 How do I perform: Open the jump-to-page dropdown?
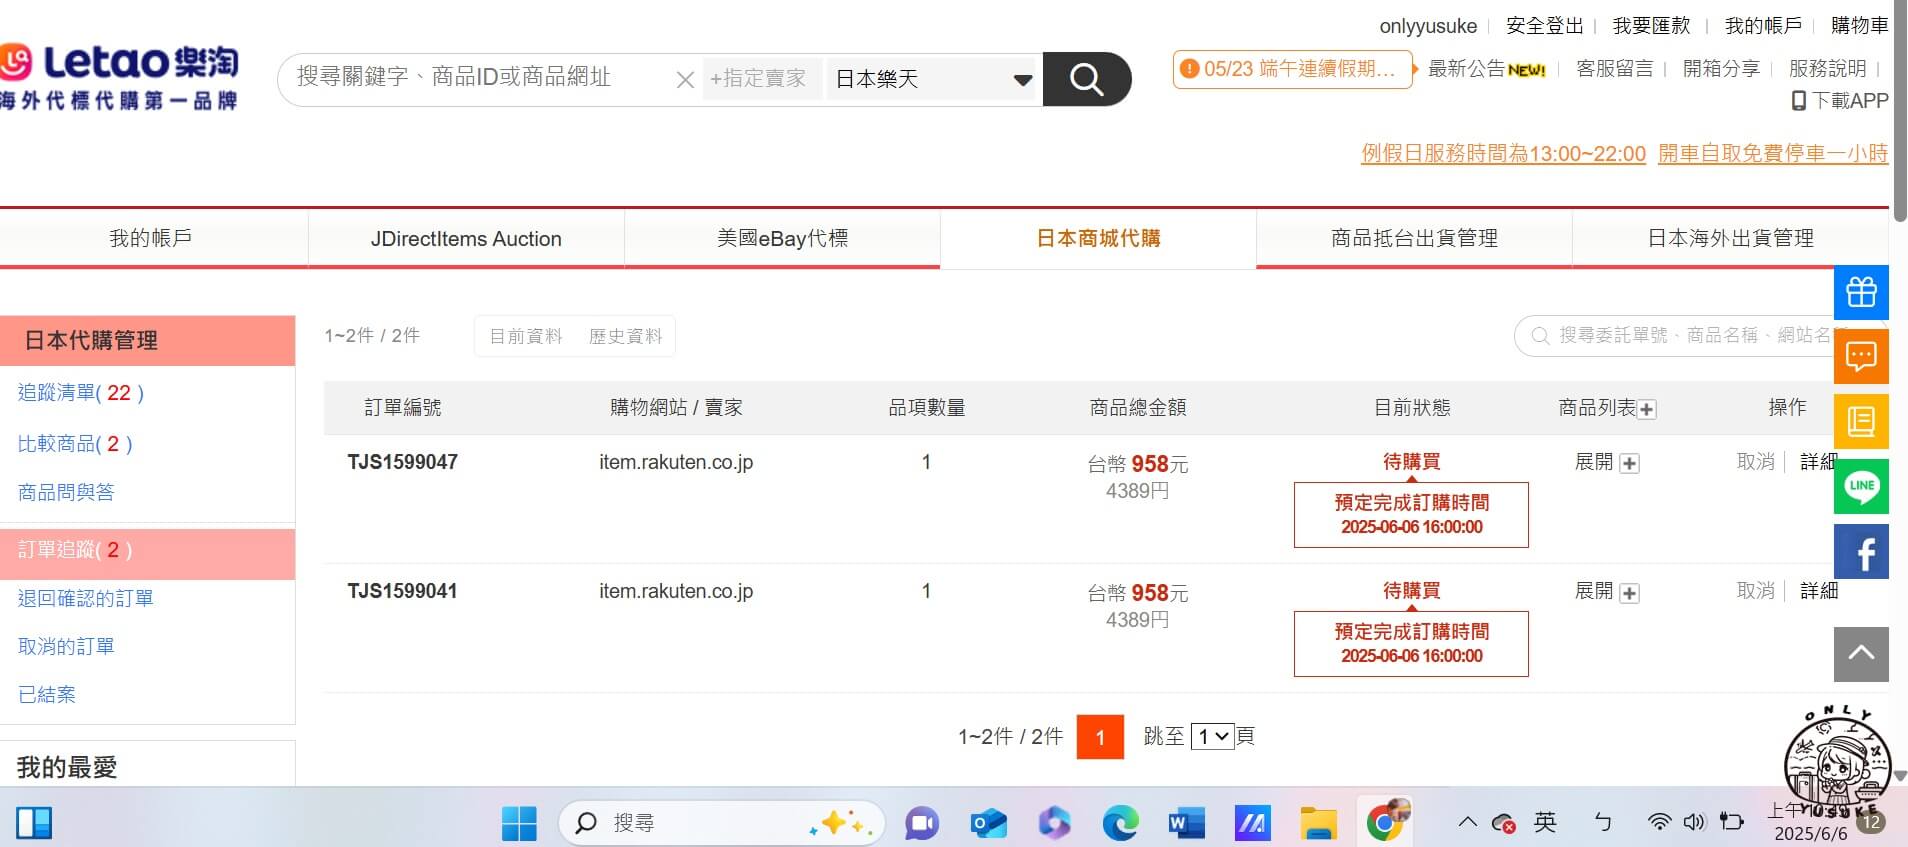click(x=1213, y=737)
